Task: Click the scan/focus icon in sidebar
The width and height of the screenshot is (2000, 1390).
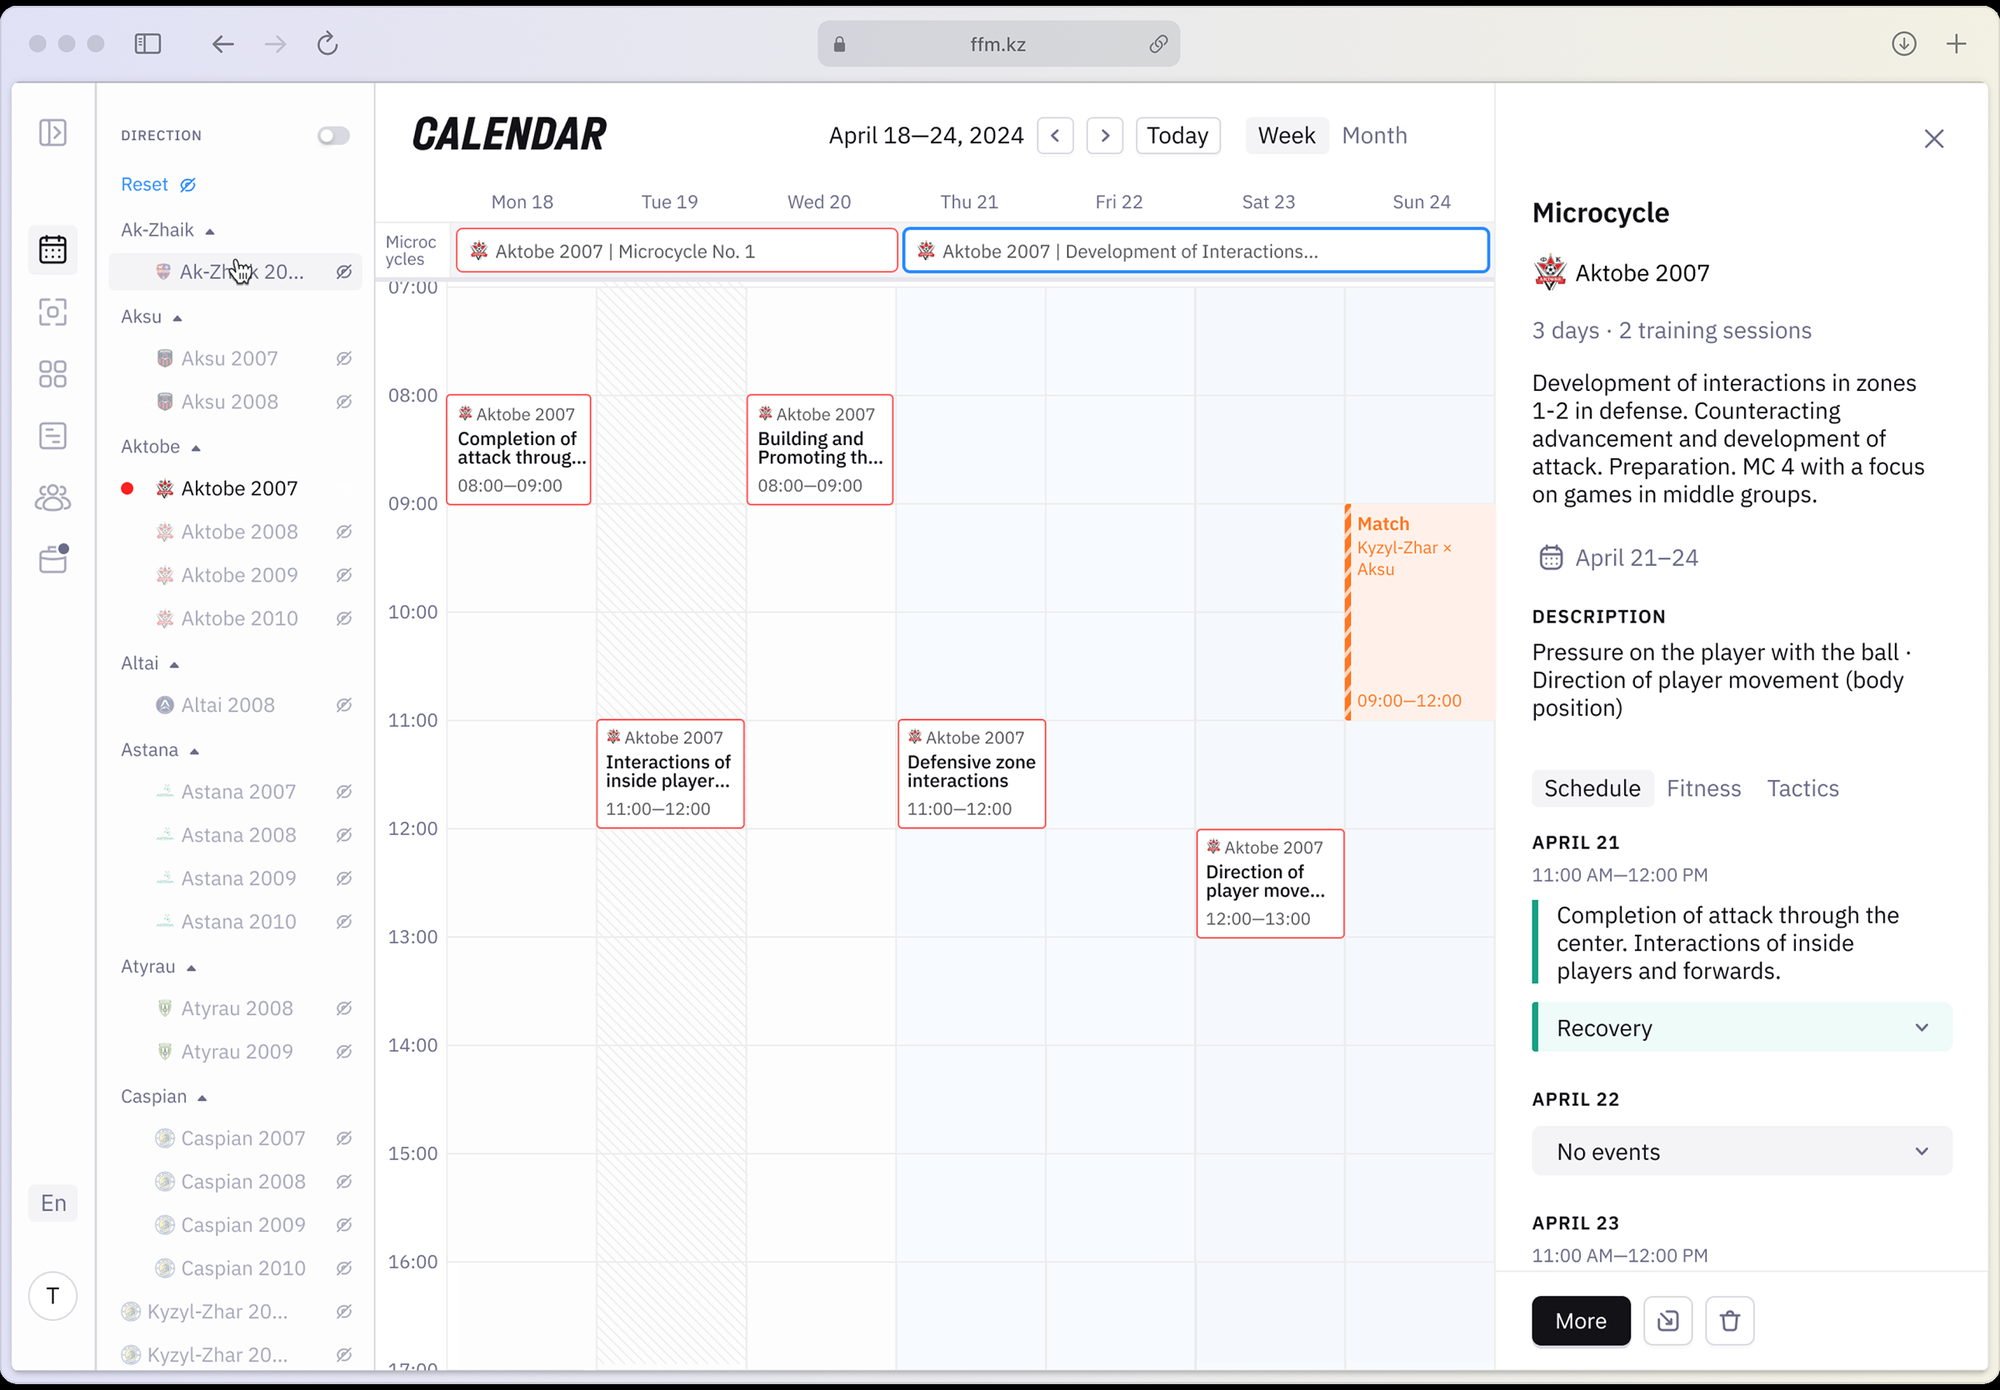Action: [x=53, y=312]
